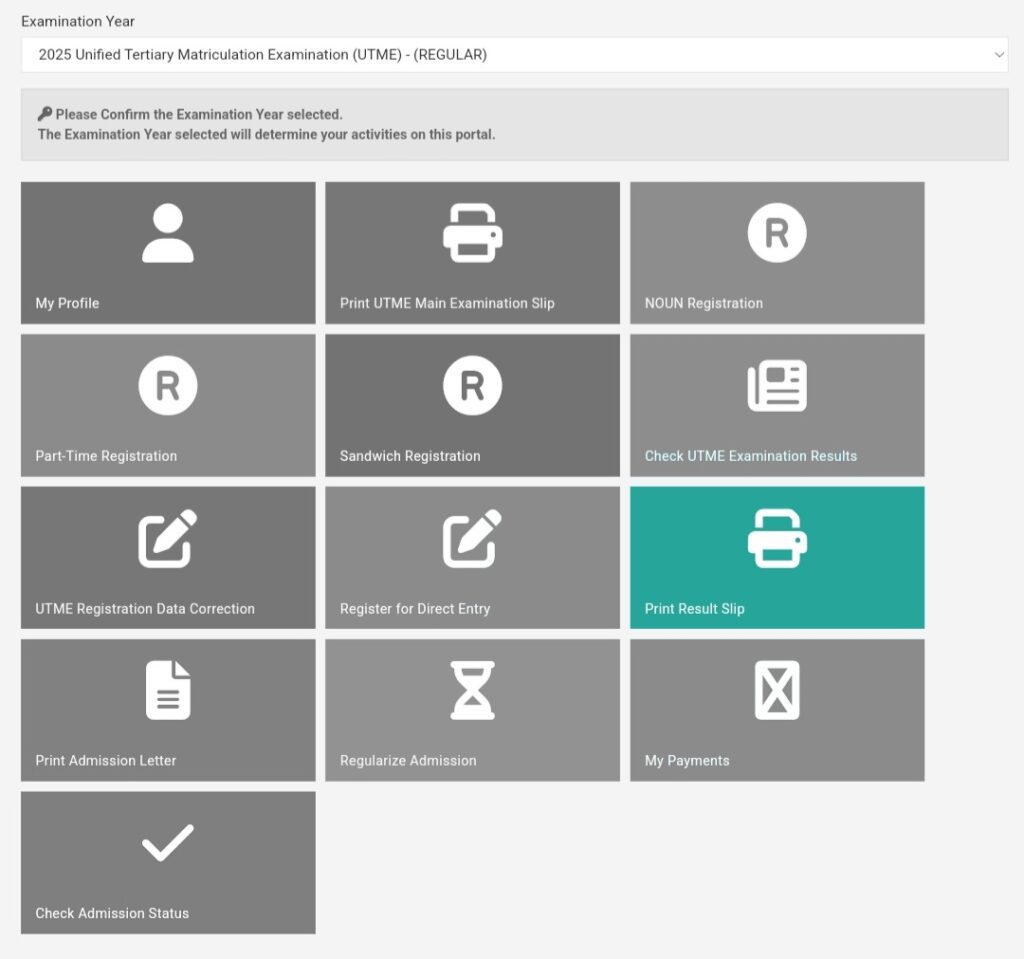
Task: Go to the Regularize Admission label
Action: pyautogui.click(x=408, y=760)
